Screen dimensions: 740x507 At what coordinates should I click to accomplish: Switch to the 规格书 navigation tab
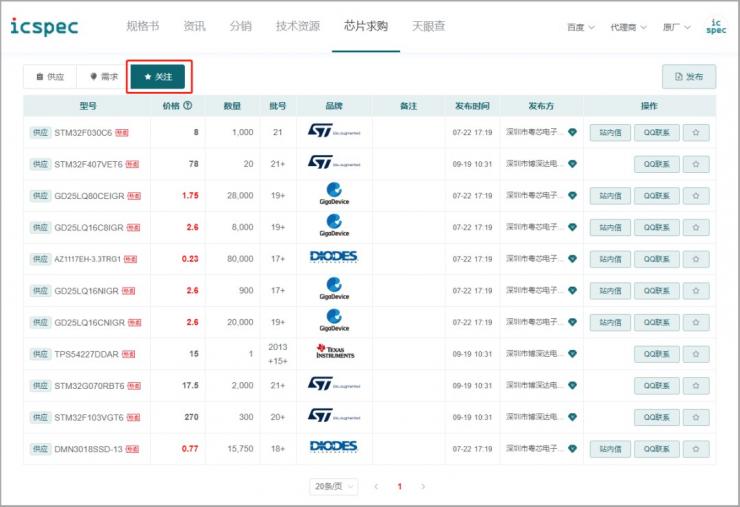143,26
